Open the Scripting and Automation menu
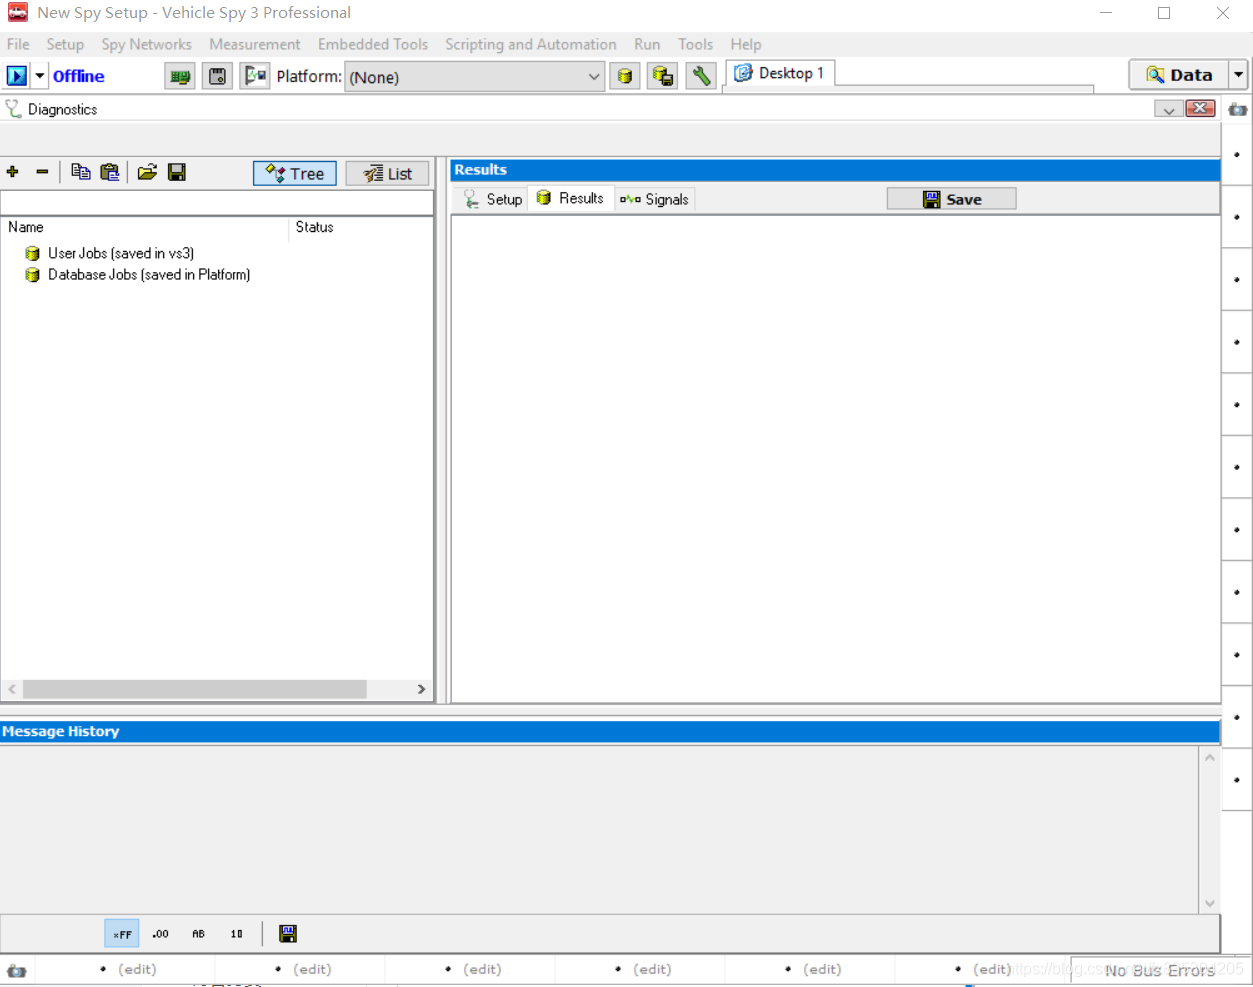Image resolution: width=1253 pixels, height=987 pixels. (x=531, y=44)
